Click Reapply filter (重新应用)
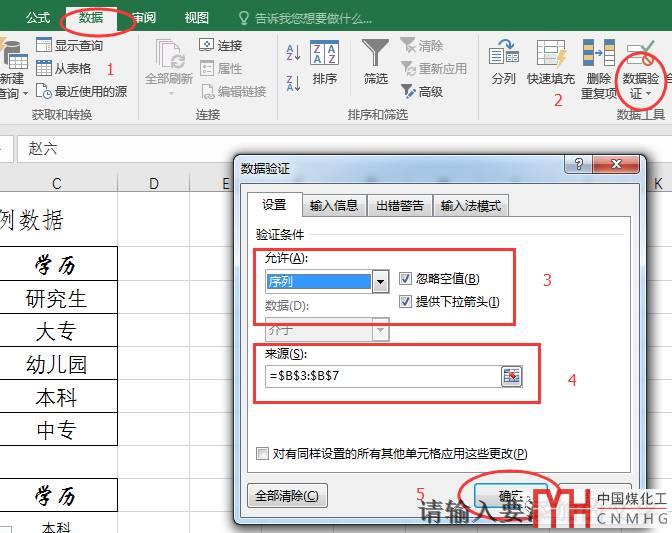Image resolution: width=672 pixels, height=533 pixels. click(434, 69)
